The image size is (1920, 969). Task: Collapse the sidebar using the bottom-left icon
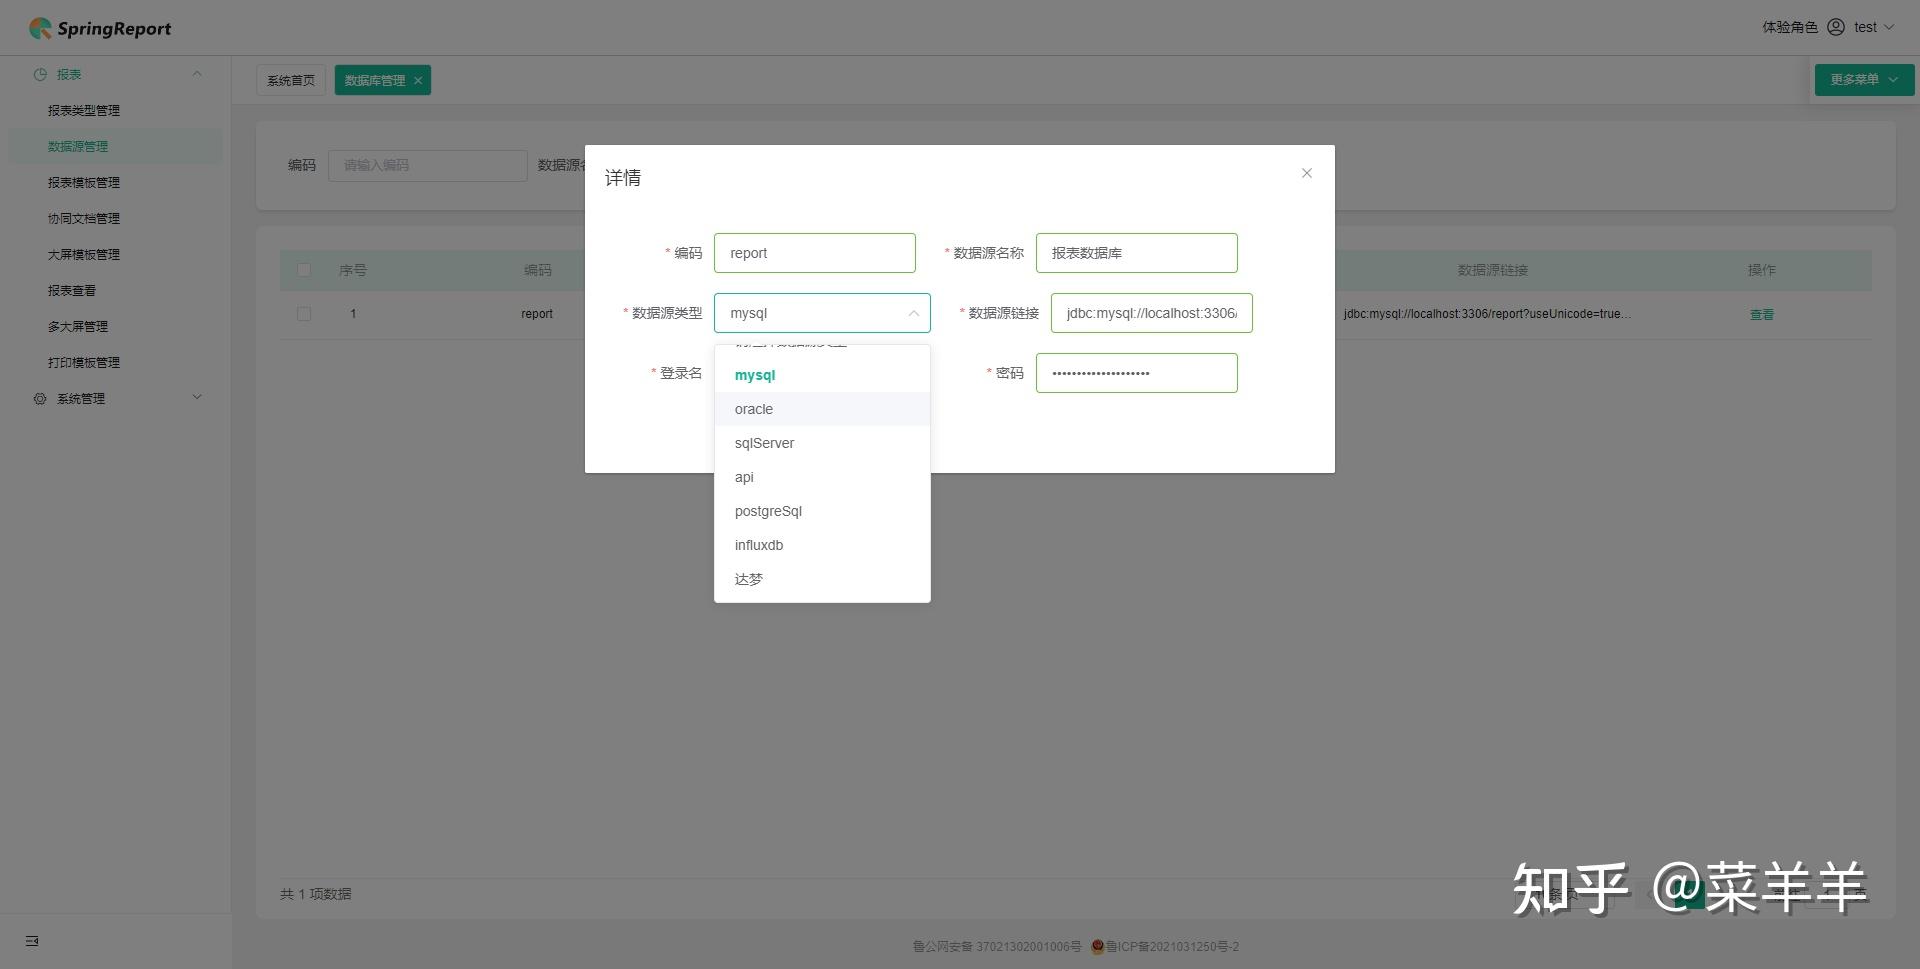tap(32, 941)
